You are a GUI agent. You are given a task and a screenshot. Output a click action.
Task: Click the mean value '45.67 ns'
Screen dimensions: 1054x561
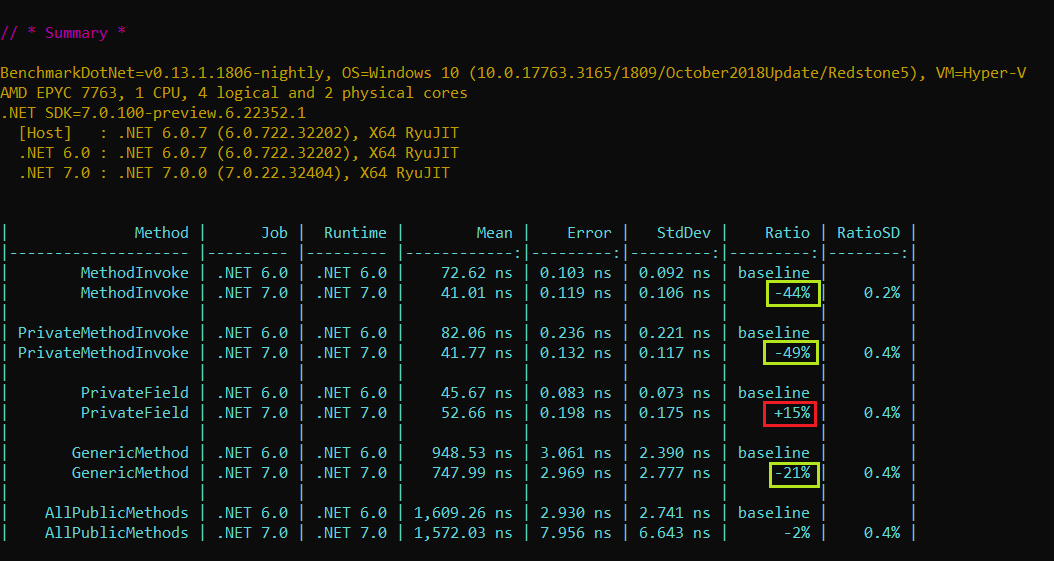pyautogui.click(x=477, y=392)
